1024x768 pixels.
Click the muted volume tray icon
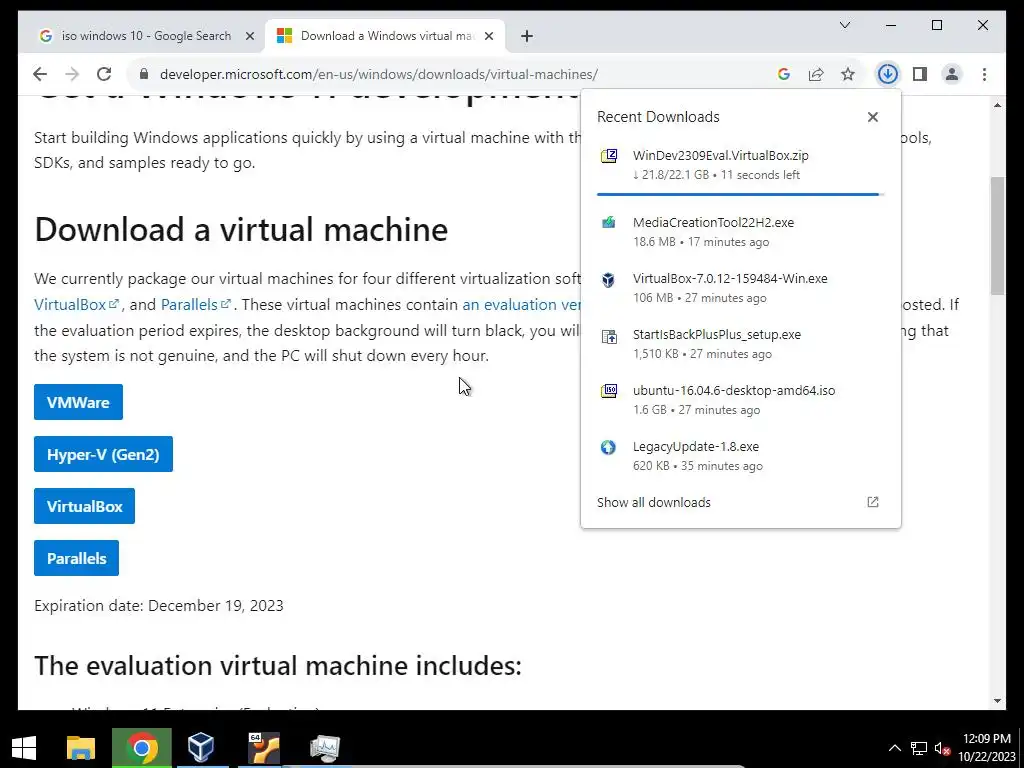tap(942, 748)
